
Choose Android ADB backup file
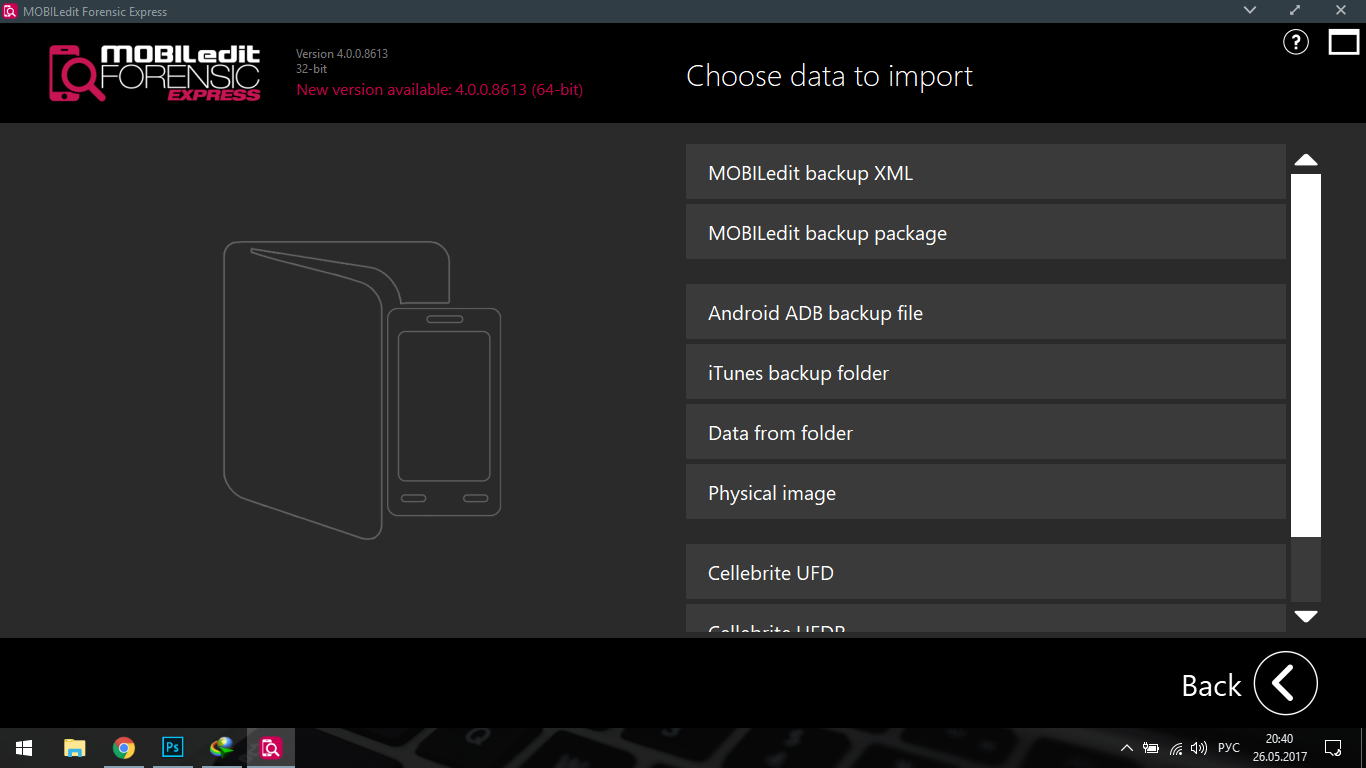[x=986, y=312]
